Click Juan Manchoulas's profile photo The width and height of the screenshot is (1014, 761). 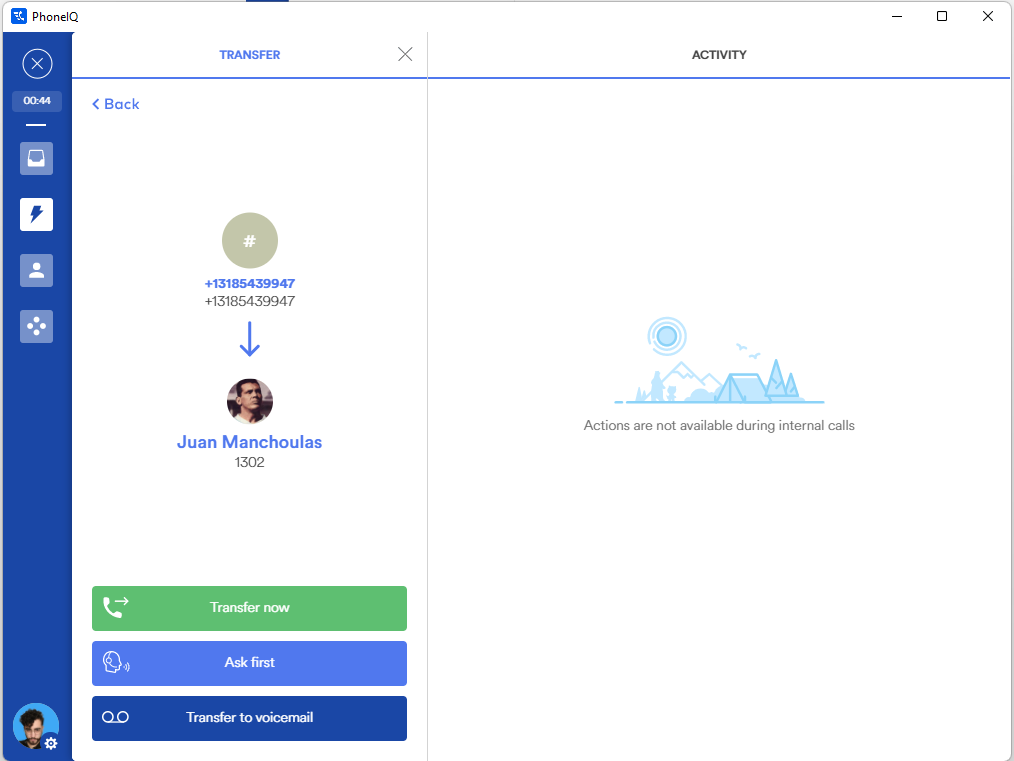coord(250,401)
